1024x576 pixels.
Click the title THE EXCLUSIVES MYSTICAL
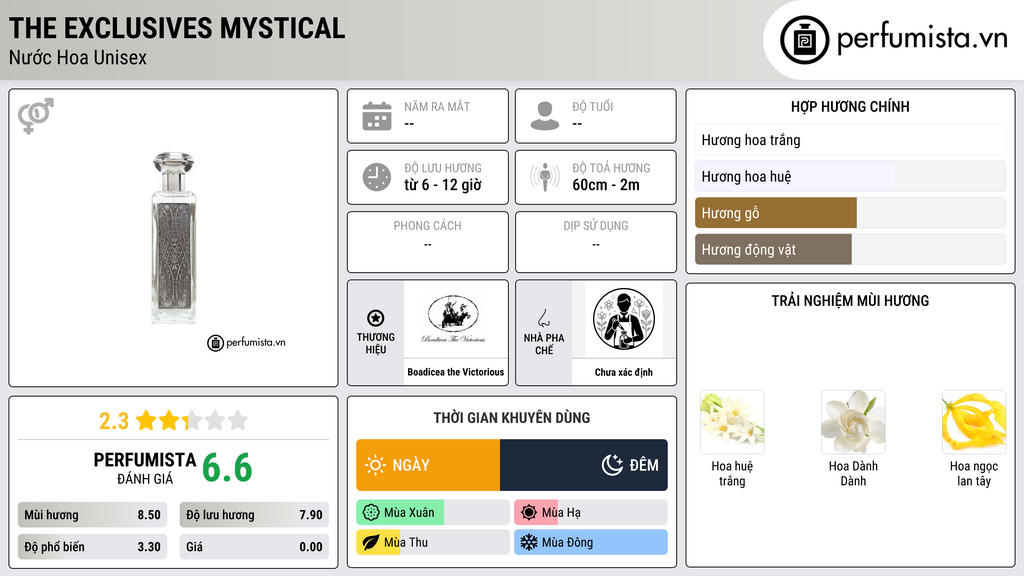coord(177,28)
